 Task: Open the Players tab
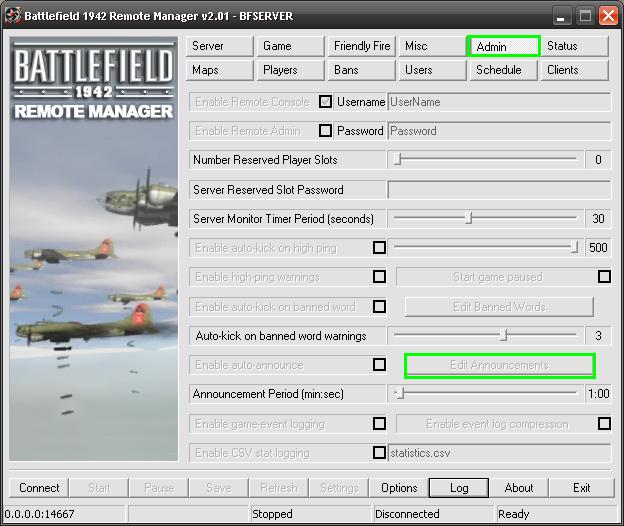coord(291,70)
